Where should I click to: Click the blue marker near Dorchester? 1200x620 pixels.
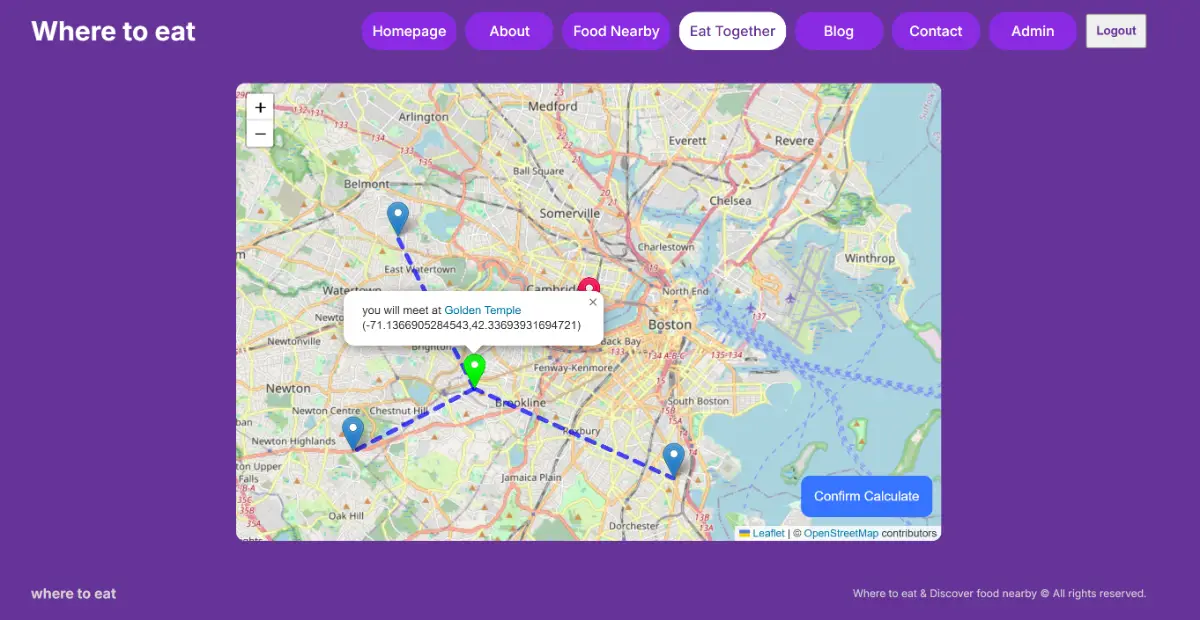tap(674, 458)
